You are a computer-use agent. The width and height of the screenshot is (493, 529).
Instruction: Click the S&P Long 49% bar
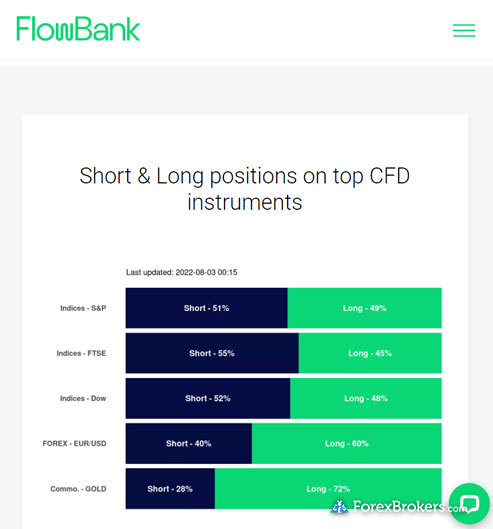tap(364, 308)
